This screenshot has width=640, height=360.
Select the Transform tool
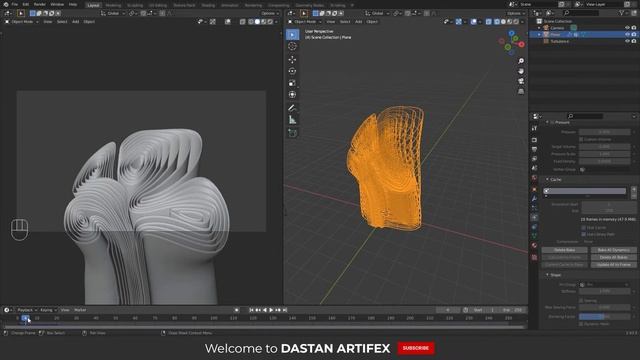292,95
